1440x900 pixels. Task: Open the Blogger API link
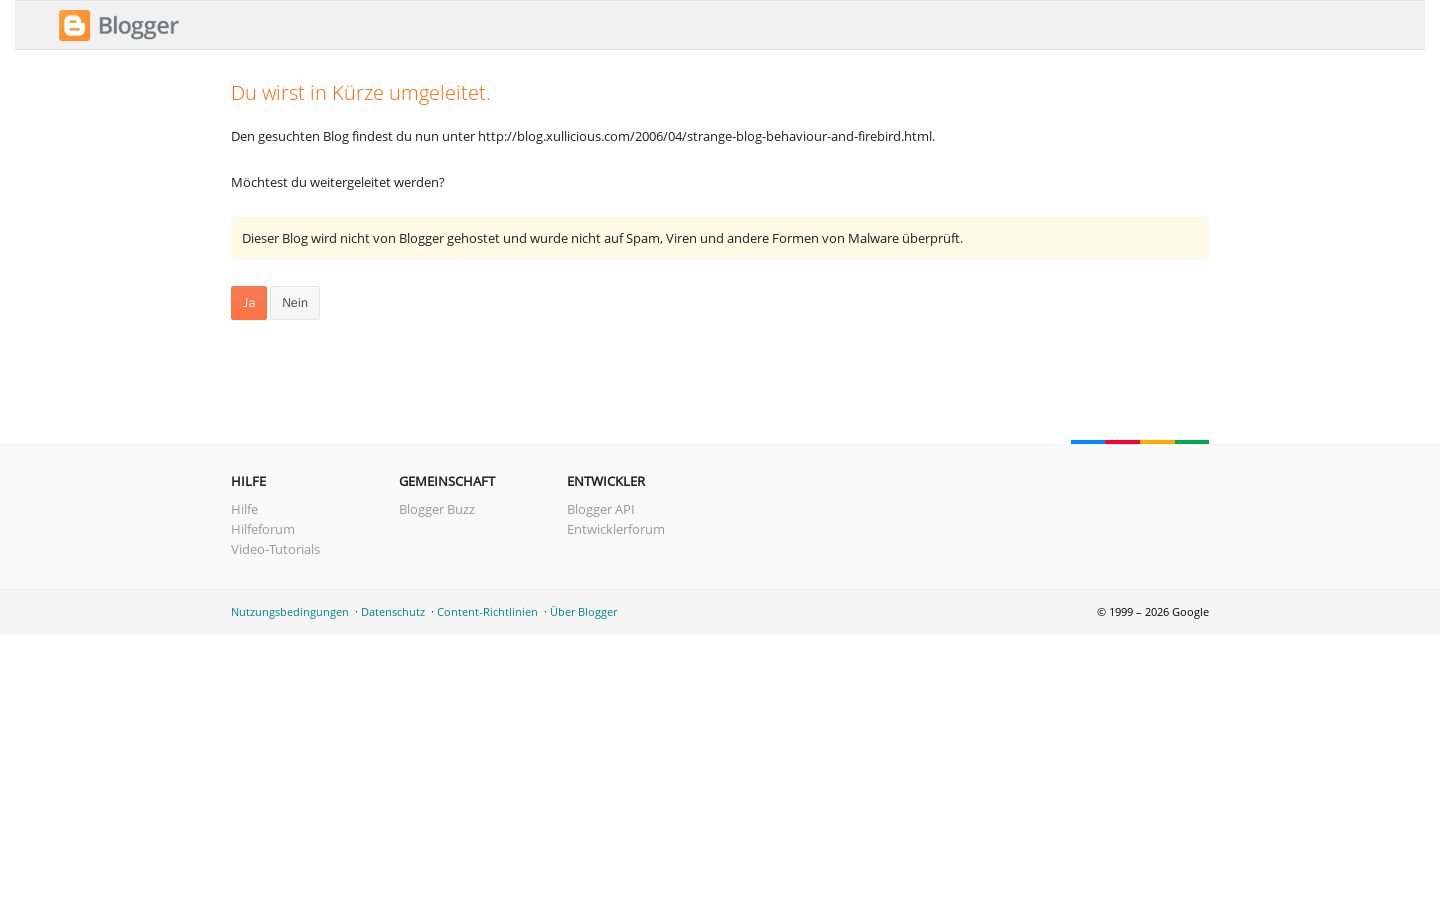600,509
